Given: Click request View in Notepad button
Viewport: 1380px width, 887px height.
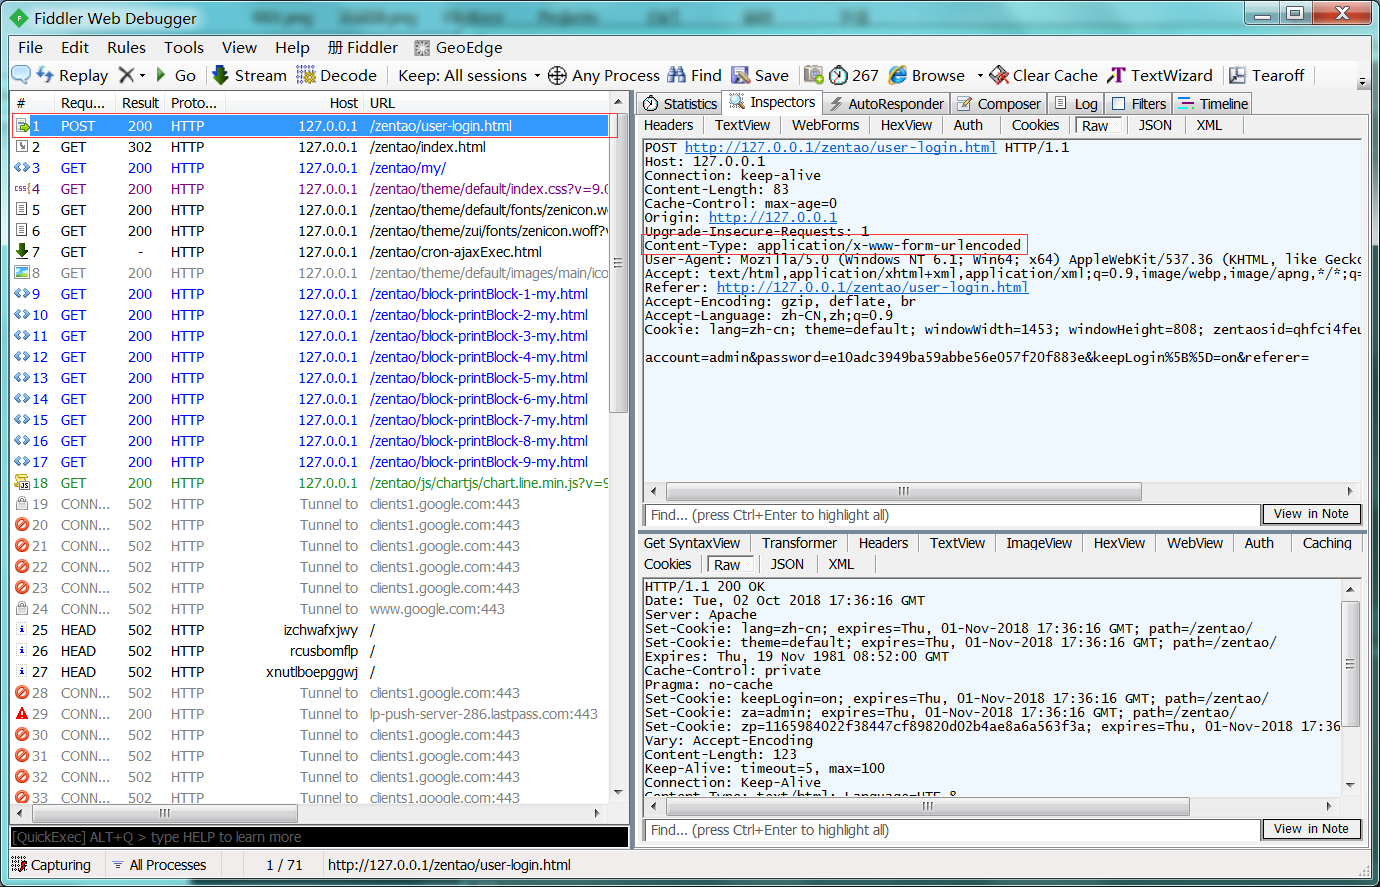Looking at the screenshot, I should coord(1311,514).
